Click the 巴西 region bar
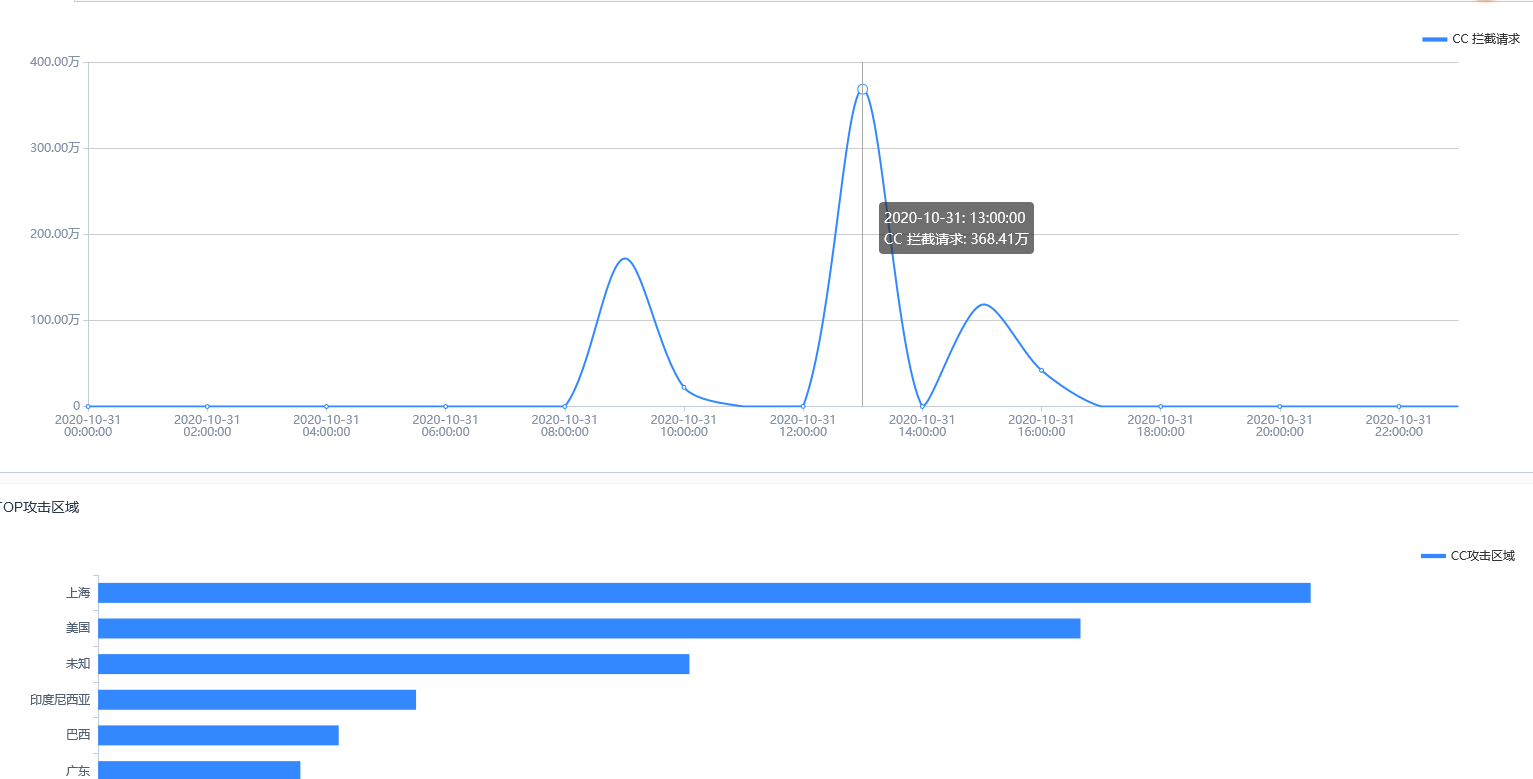The height and width of the screenshot is (779, 1533). (x=218, y=735)
